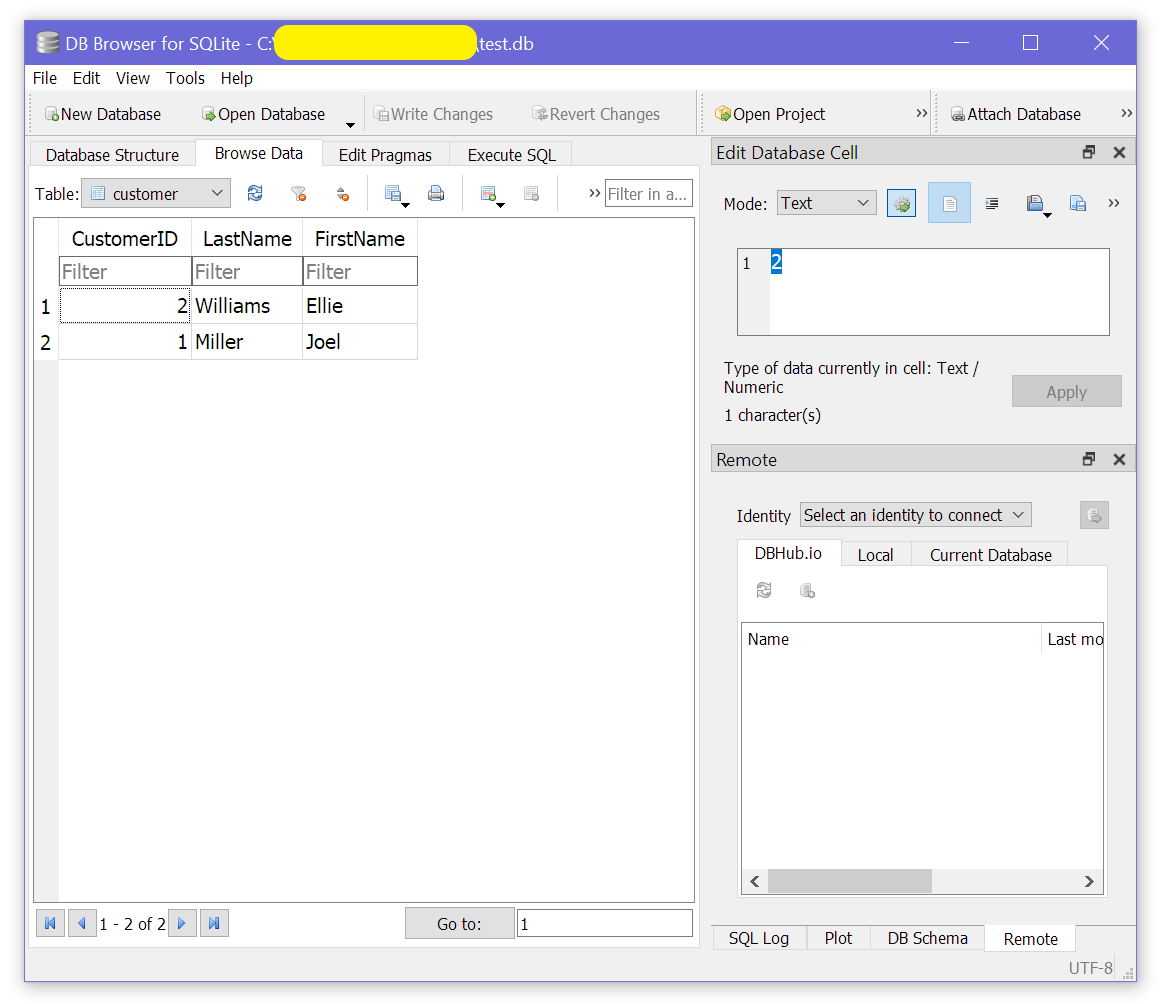Click the upload icon next to Identity
Screen dimensions: 1165x1004
[x=1094, y=516]
